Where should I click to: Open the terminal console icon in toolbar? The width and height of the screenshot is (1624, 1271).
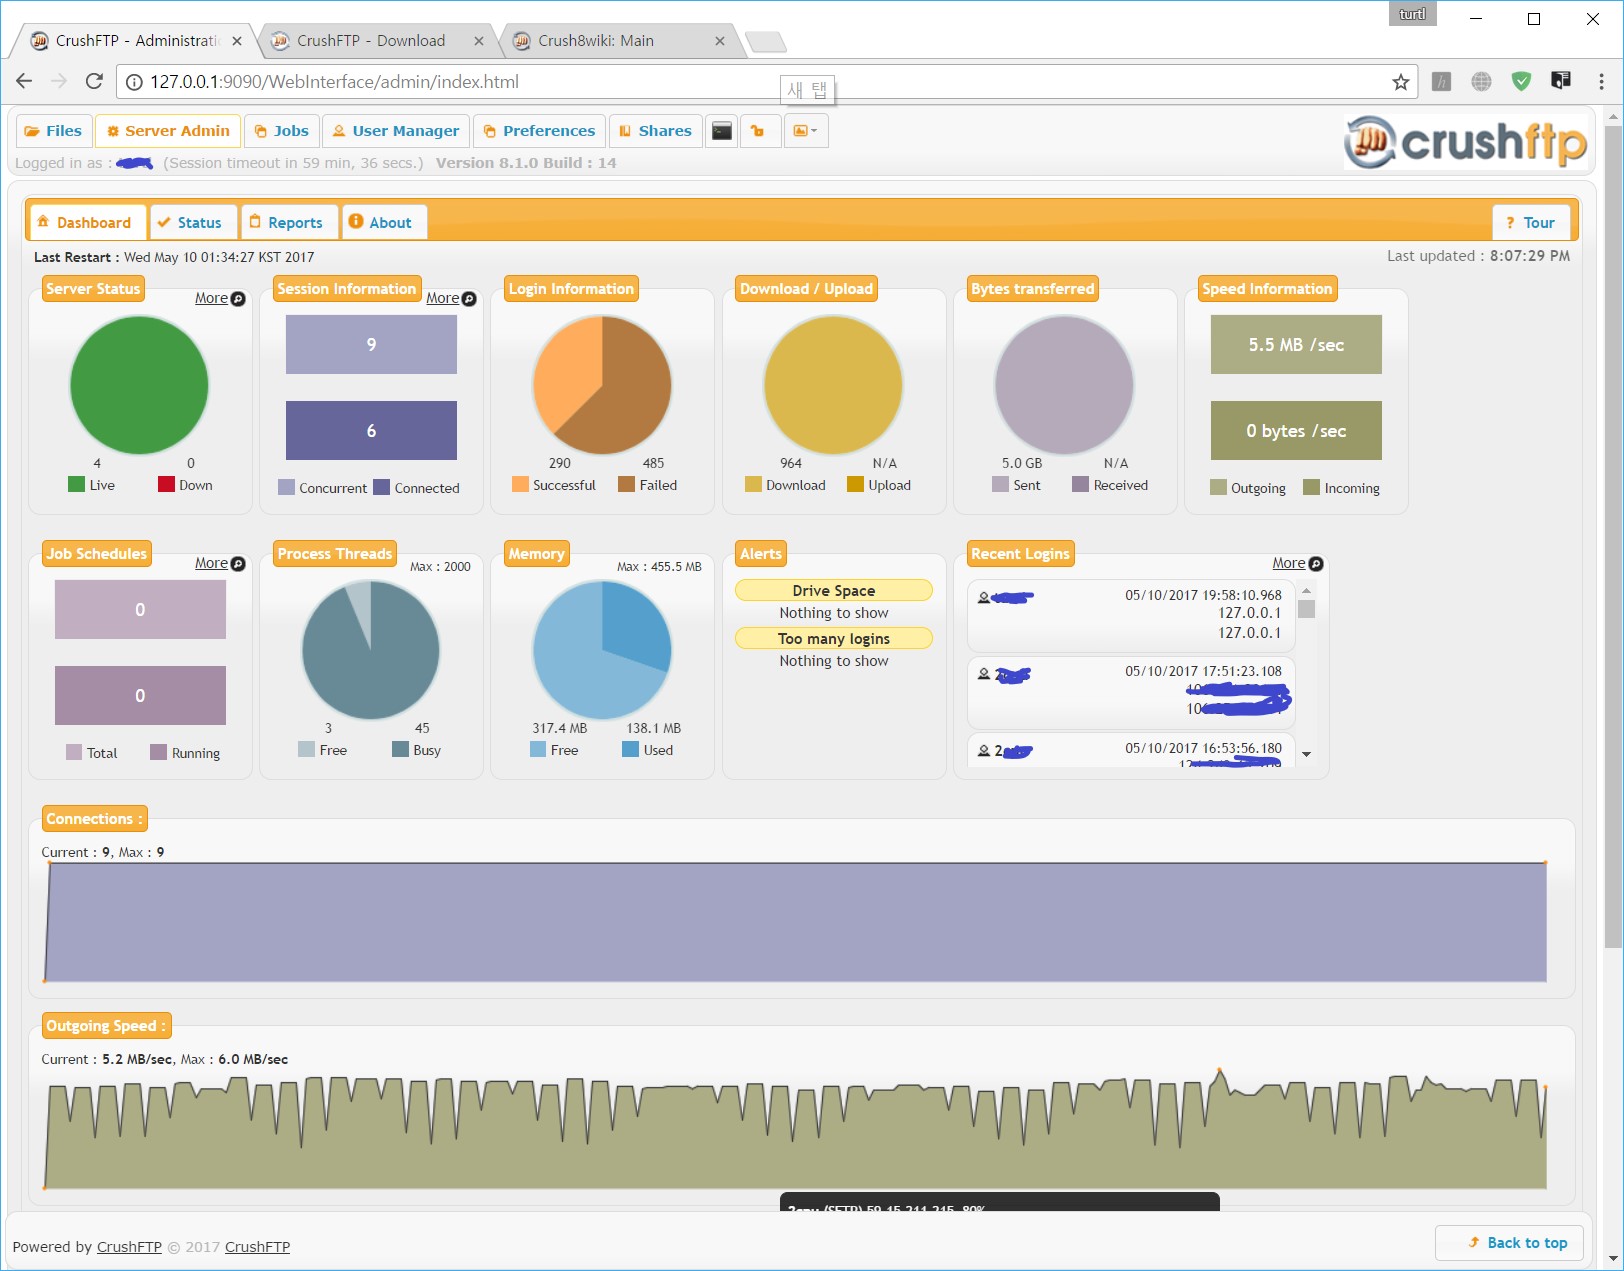[x=722, y=131]
